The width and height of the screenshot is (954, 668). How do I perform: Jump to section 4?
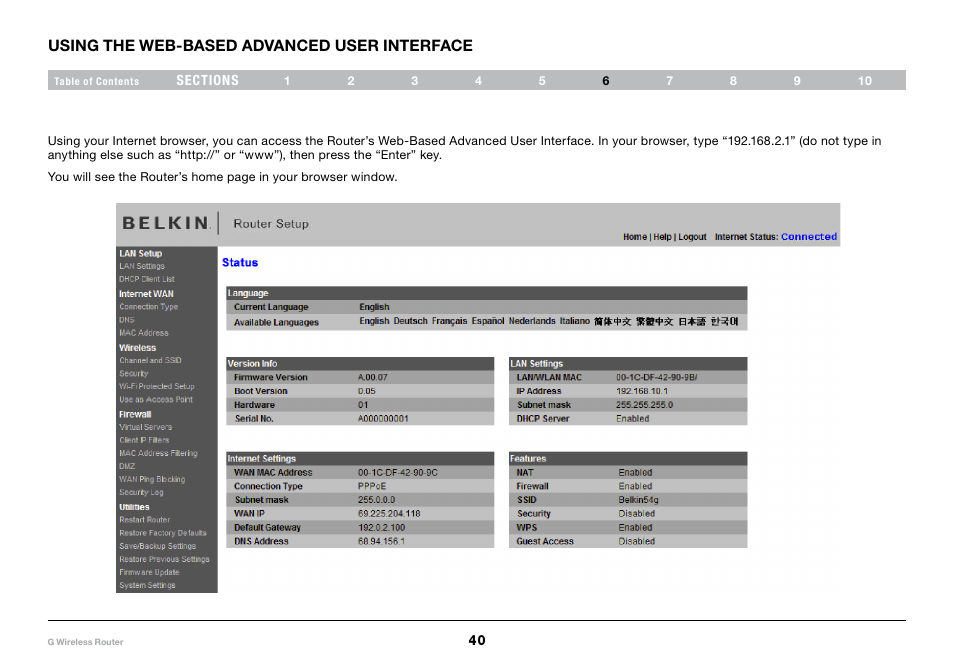(x=478, y=81)
